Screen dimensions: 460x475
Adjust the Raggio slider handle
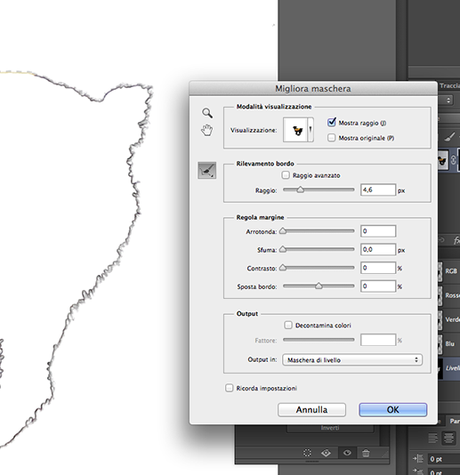coord(300,190)
